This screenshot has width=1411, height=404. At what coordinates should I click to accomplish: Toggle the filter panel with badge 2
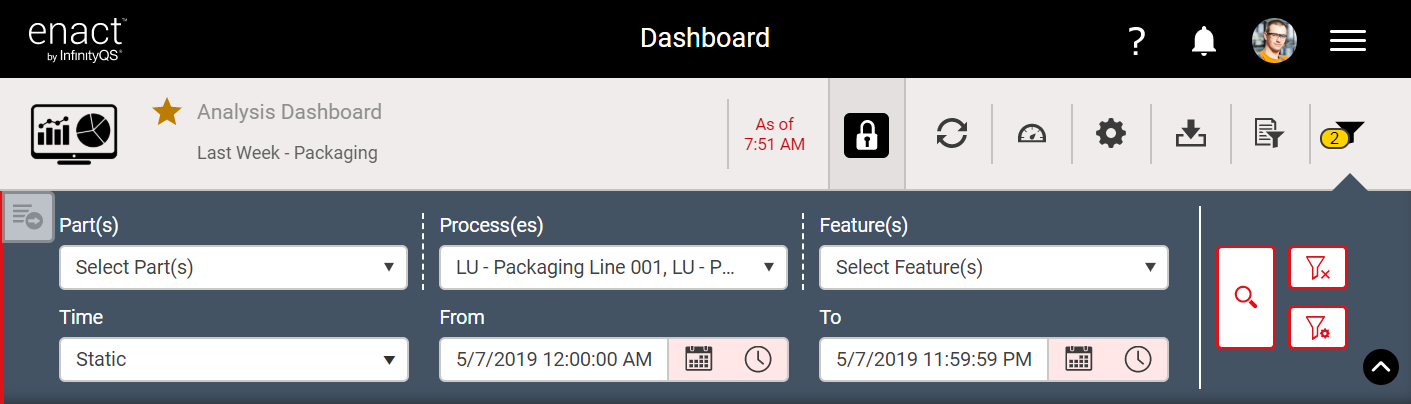(x=1342, y=134)
